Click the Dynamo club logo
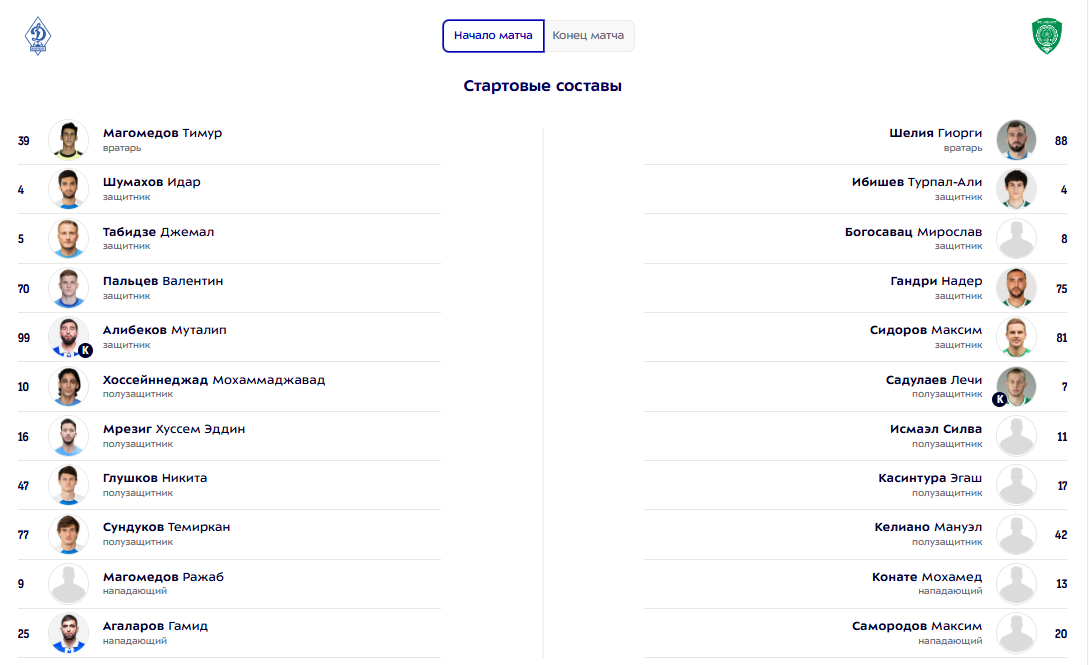This screenshot has height=665, width=1089. [38, 36]
